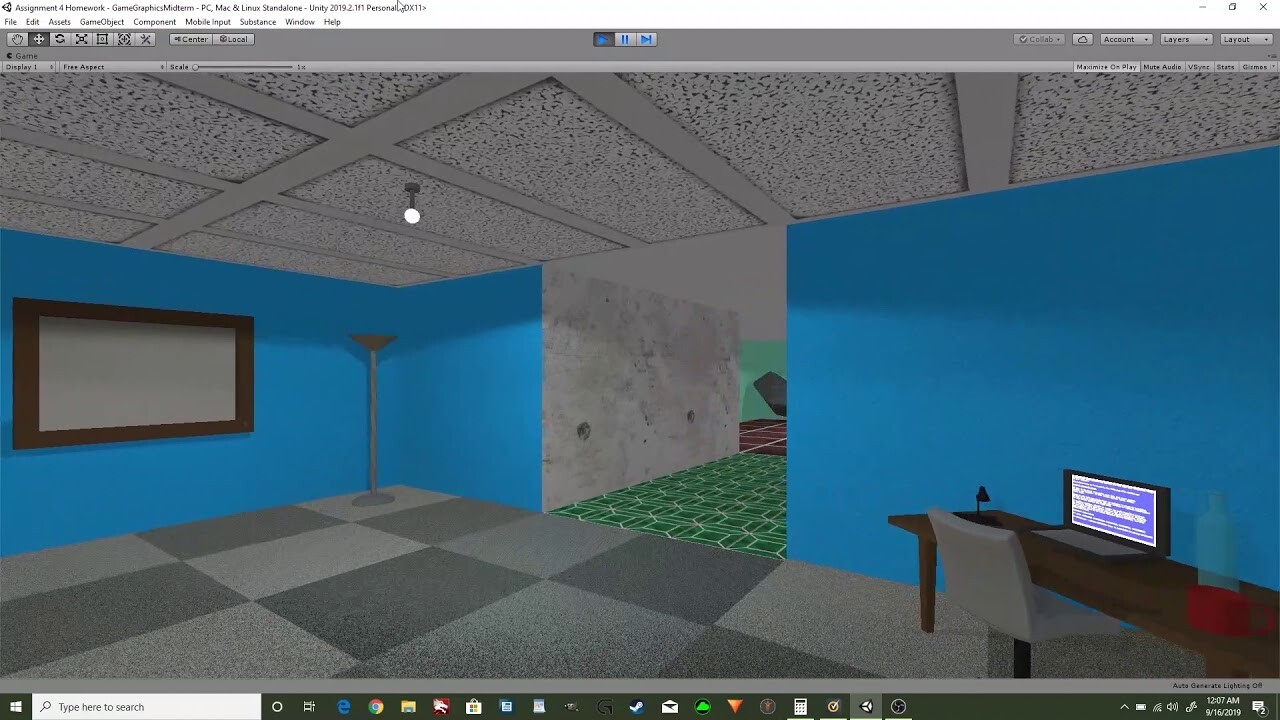Pause the running game
This screenshot has width=1280, height=720.
click(625, 39)
